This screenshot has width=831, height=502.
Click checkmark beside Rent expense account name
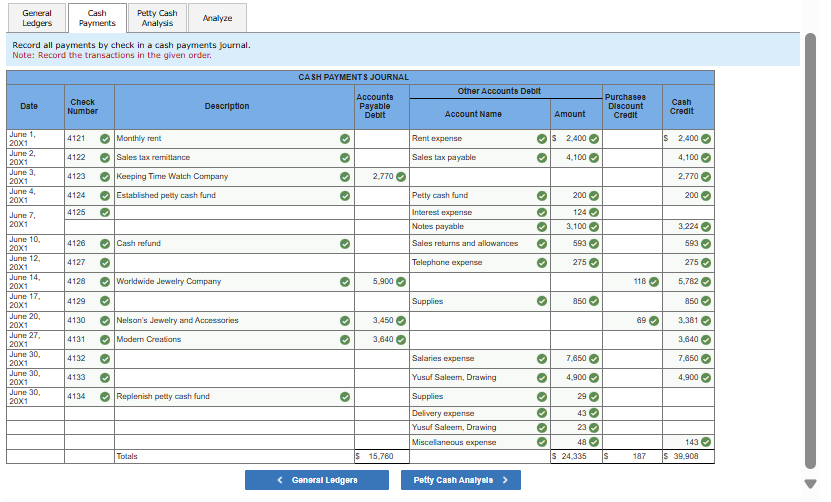click(x=541, y=138)
